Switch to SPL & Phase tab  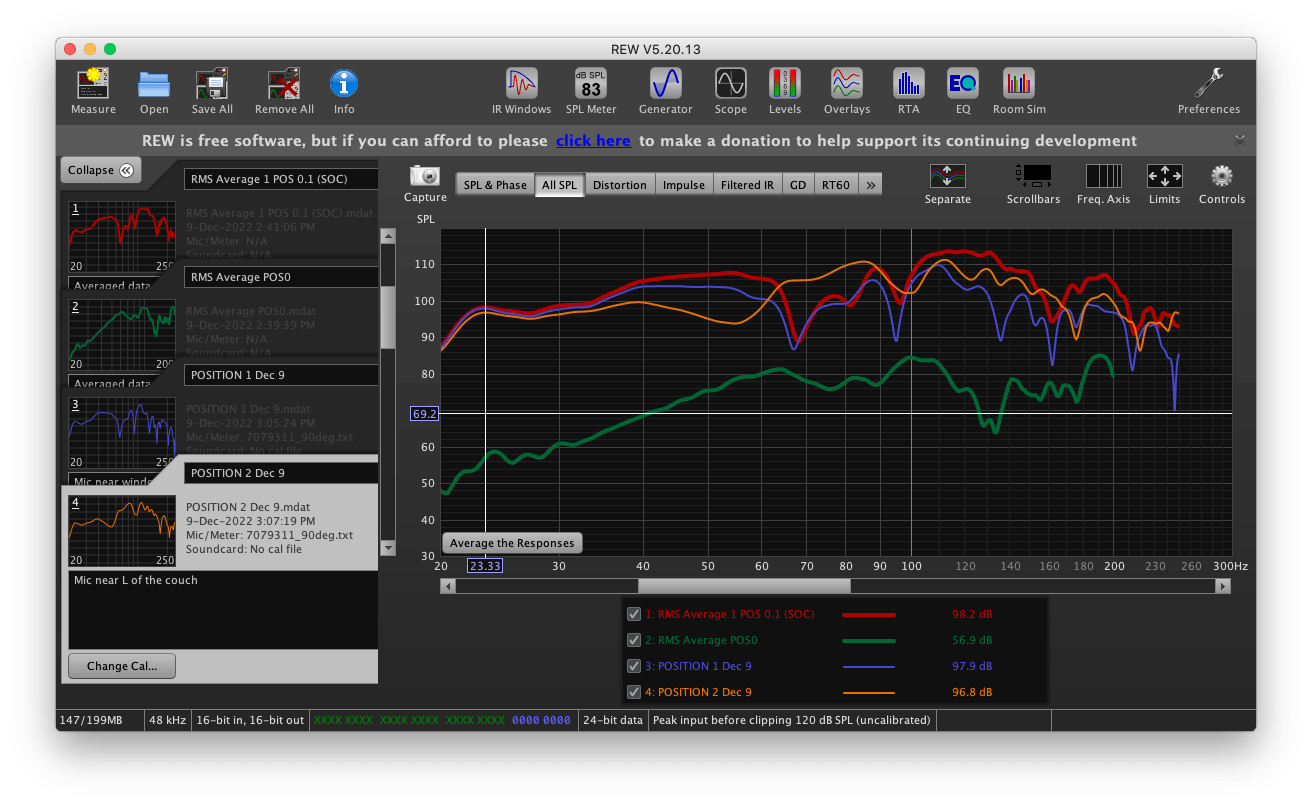(495, 185)
